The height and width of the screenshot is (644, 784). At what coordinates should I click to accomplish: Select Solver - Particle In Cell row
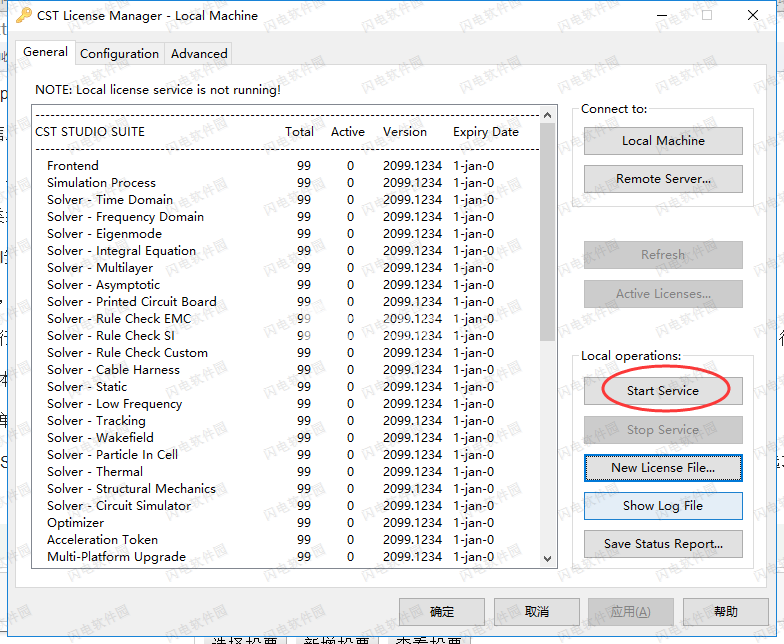pos(270,455)
